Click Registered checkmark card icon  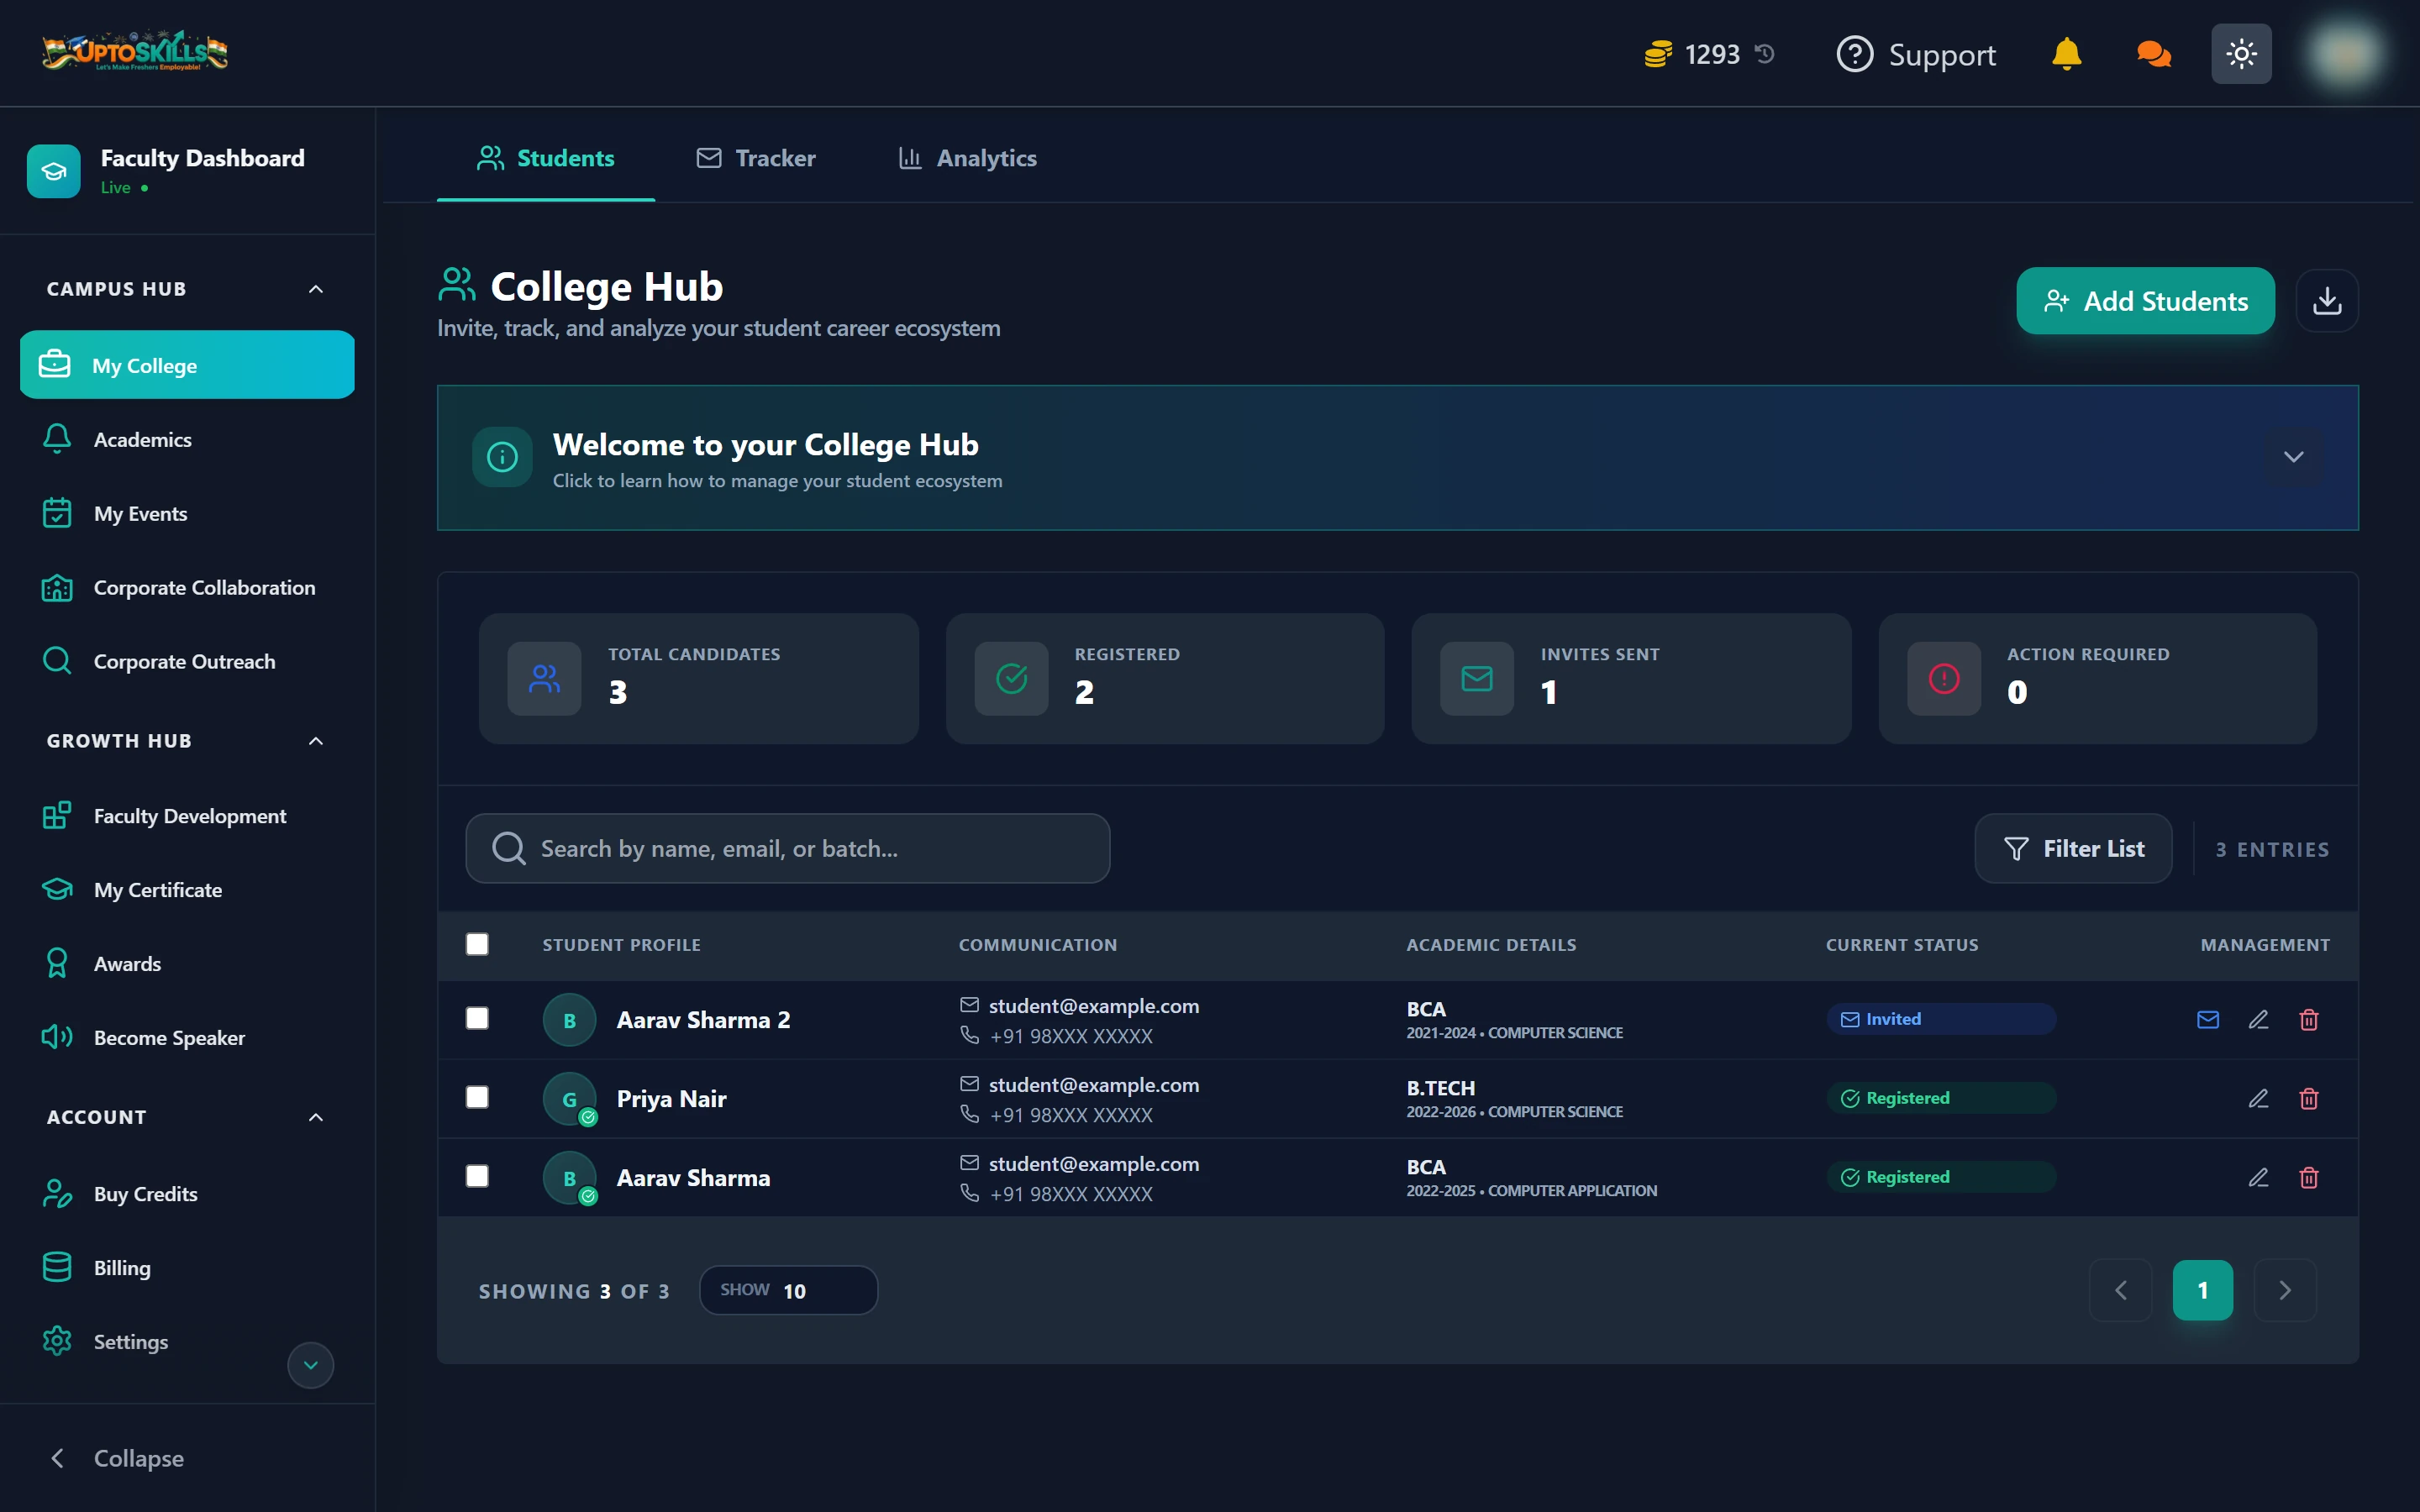tap(1011, 679)
